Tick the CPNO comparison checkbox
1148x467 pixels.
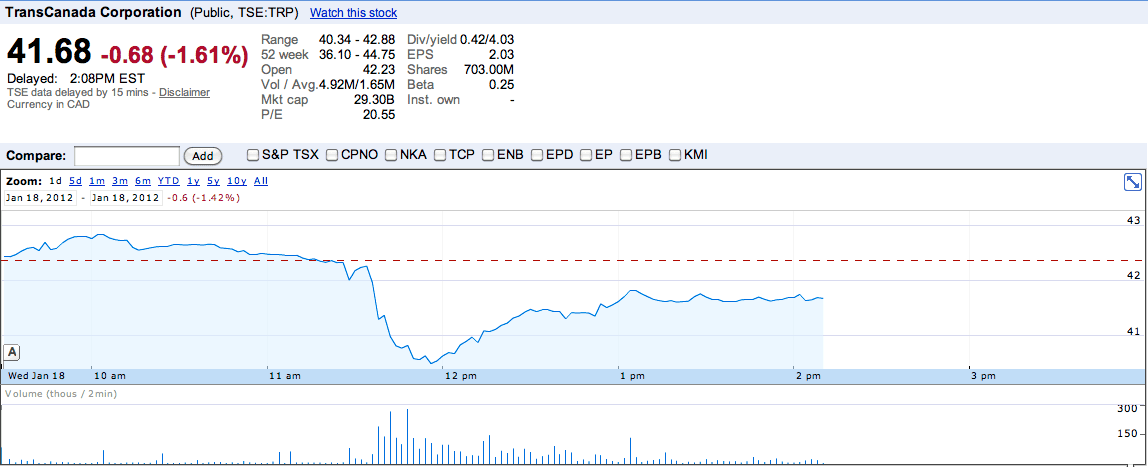click(x=332, y=155)
